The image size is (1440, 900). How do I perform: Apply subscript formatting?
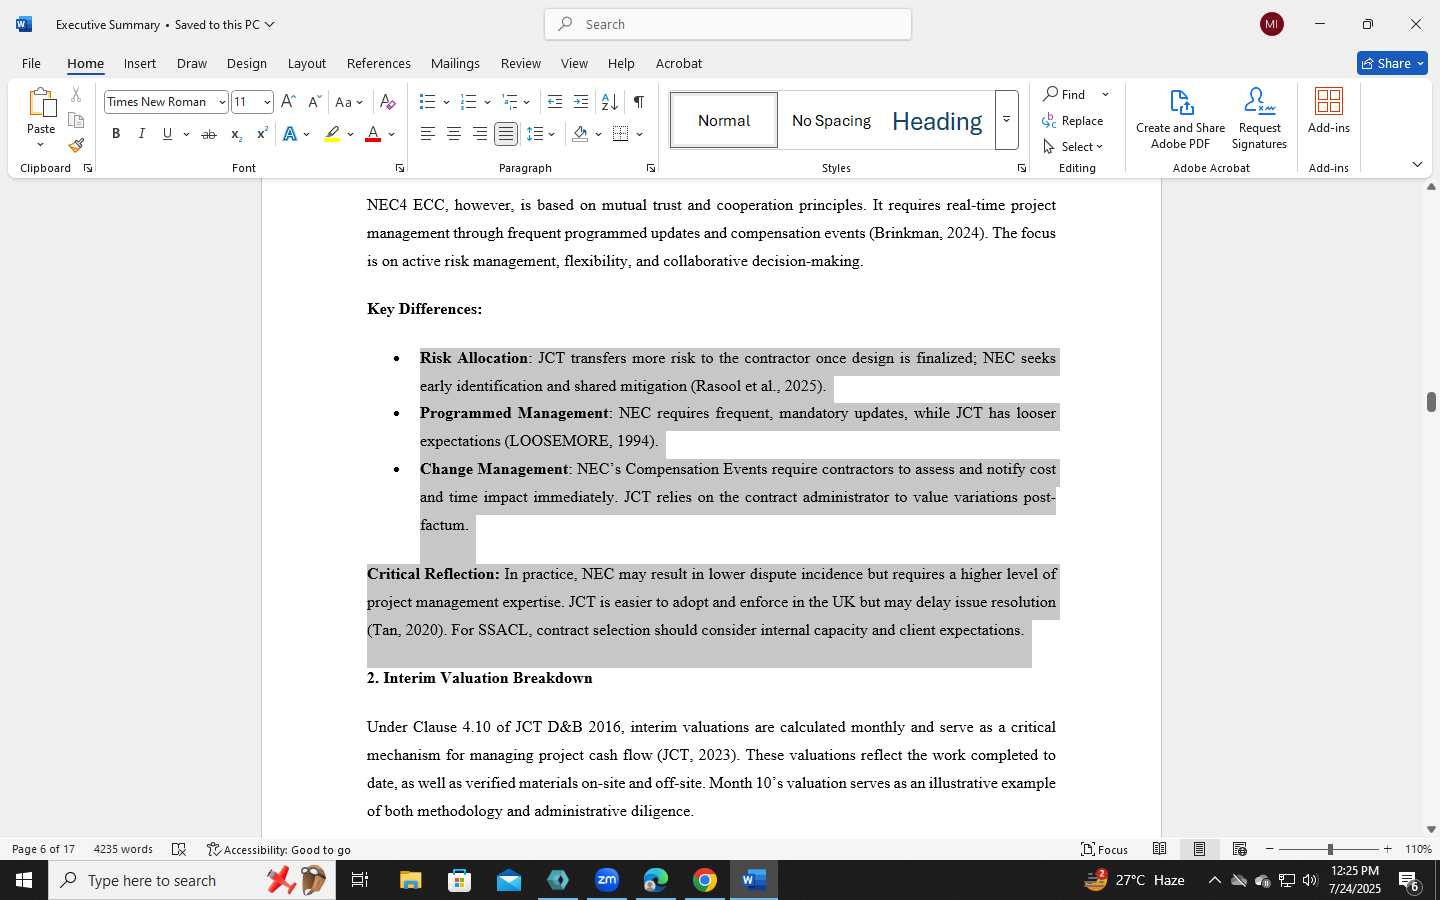pyautogui.click(x=236, y=134)
